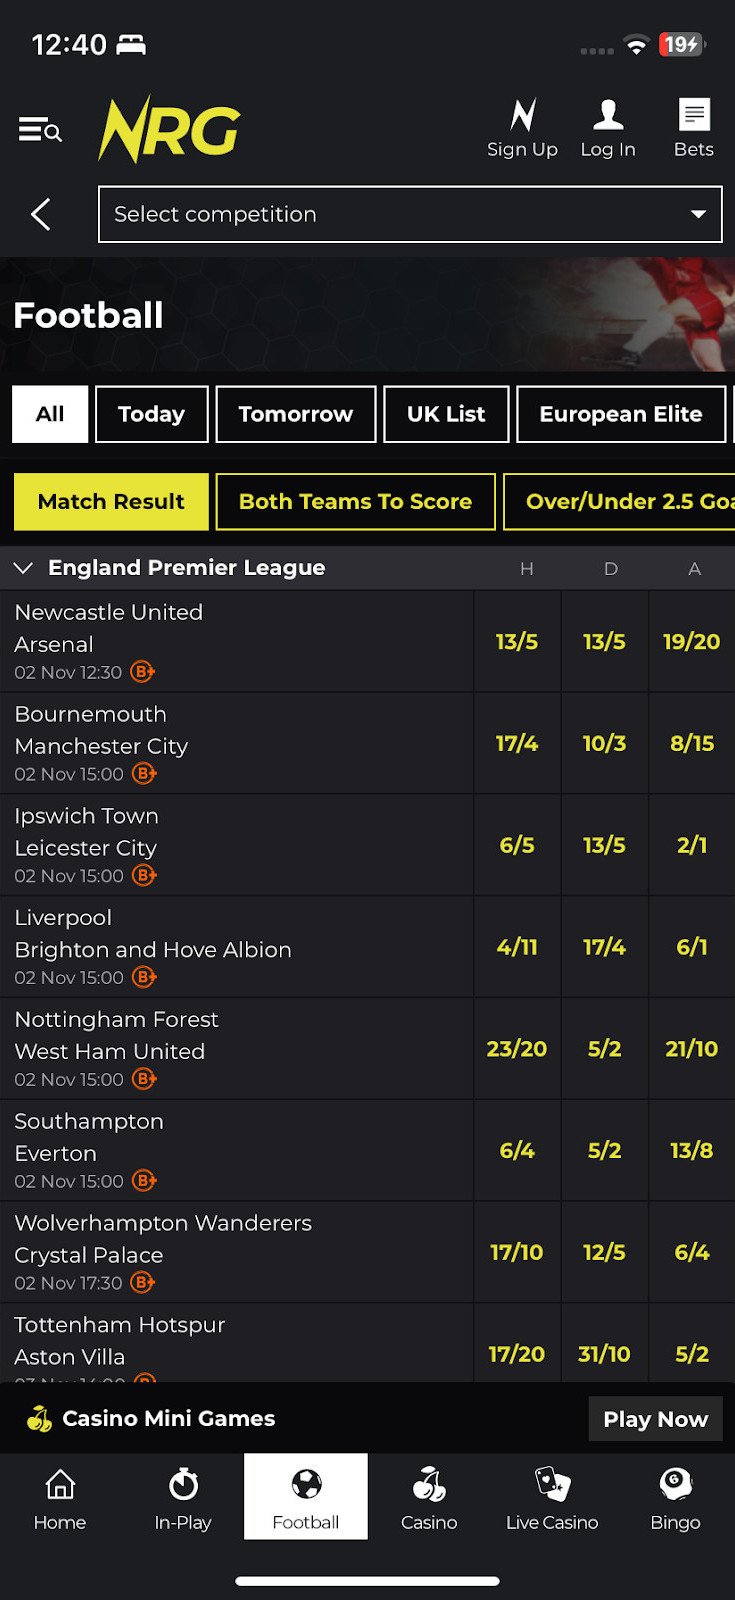Image resolution: width=735 pixels, height=1600 pixels.
Task: Tap the NRG logo
Action: (x=169, y=130)
